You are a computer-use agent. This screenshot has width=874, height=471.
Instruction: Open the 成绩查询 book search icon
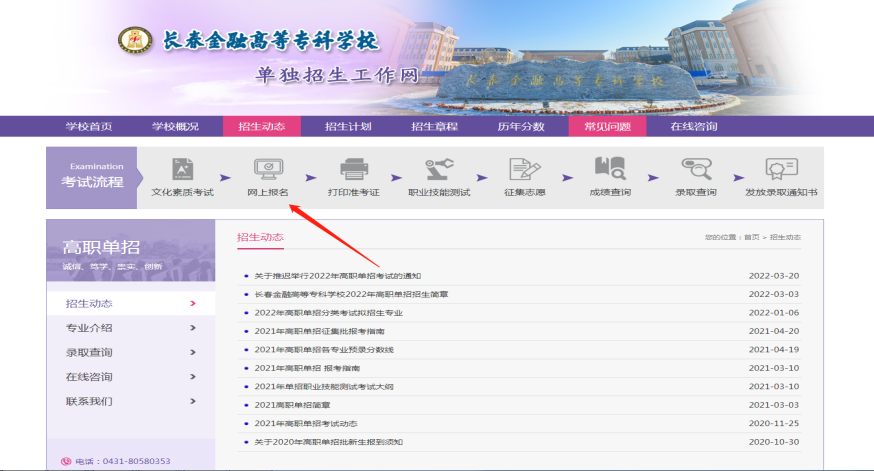tap(610, 168)
